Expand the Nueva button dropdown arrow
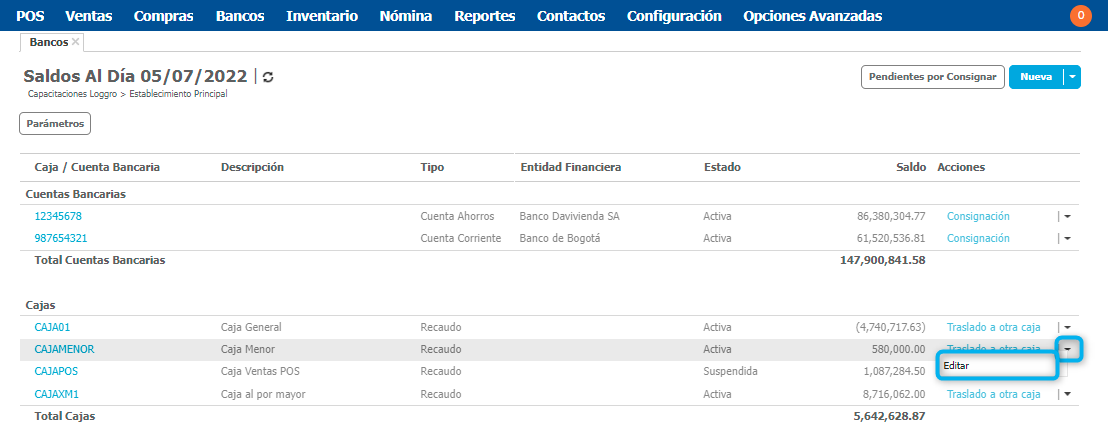Image resolution: width=1108 pixels, height=436 pixels. click(x=1072, y=77)
